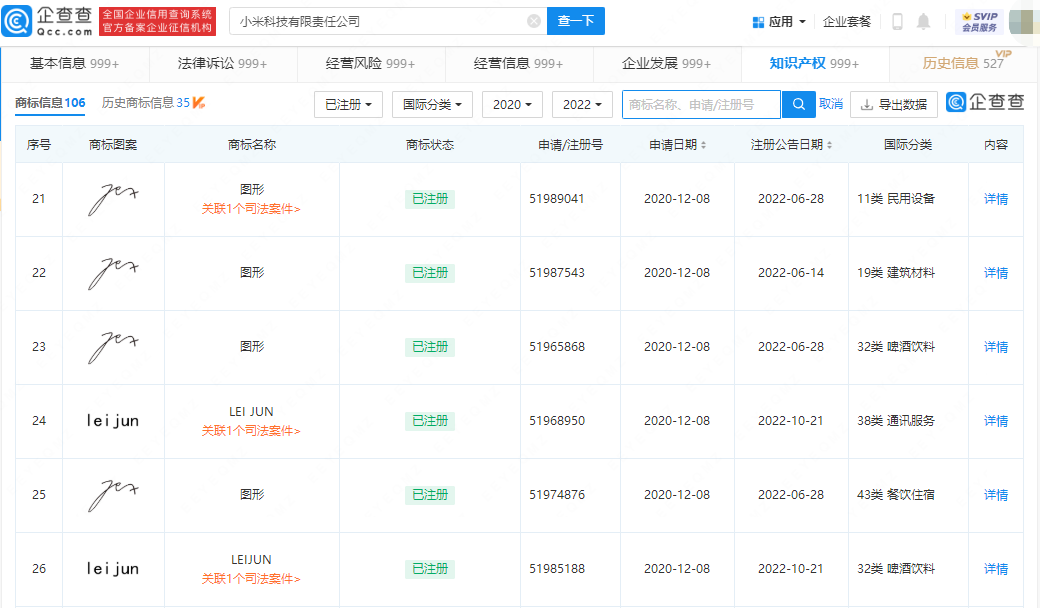Select the 商标信息 106 sub-tab

(x=50, y=103)
